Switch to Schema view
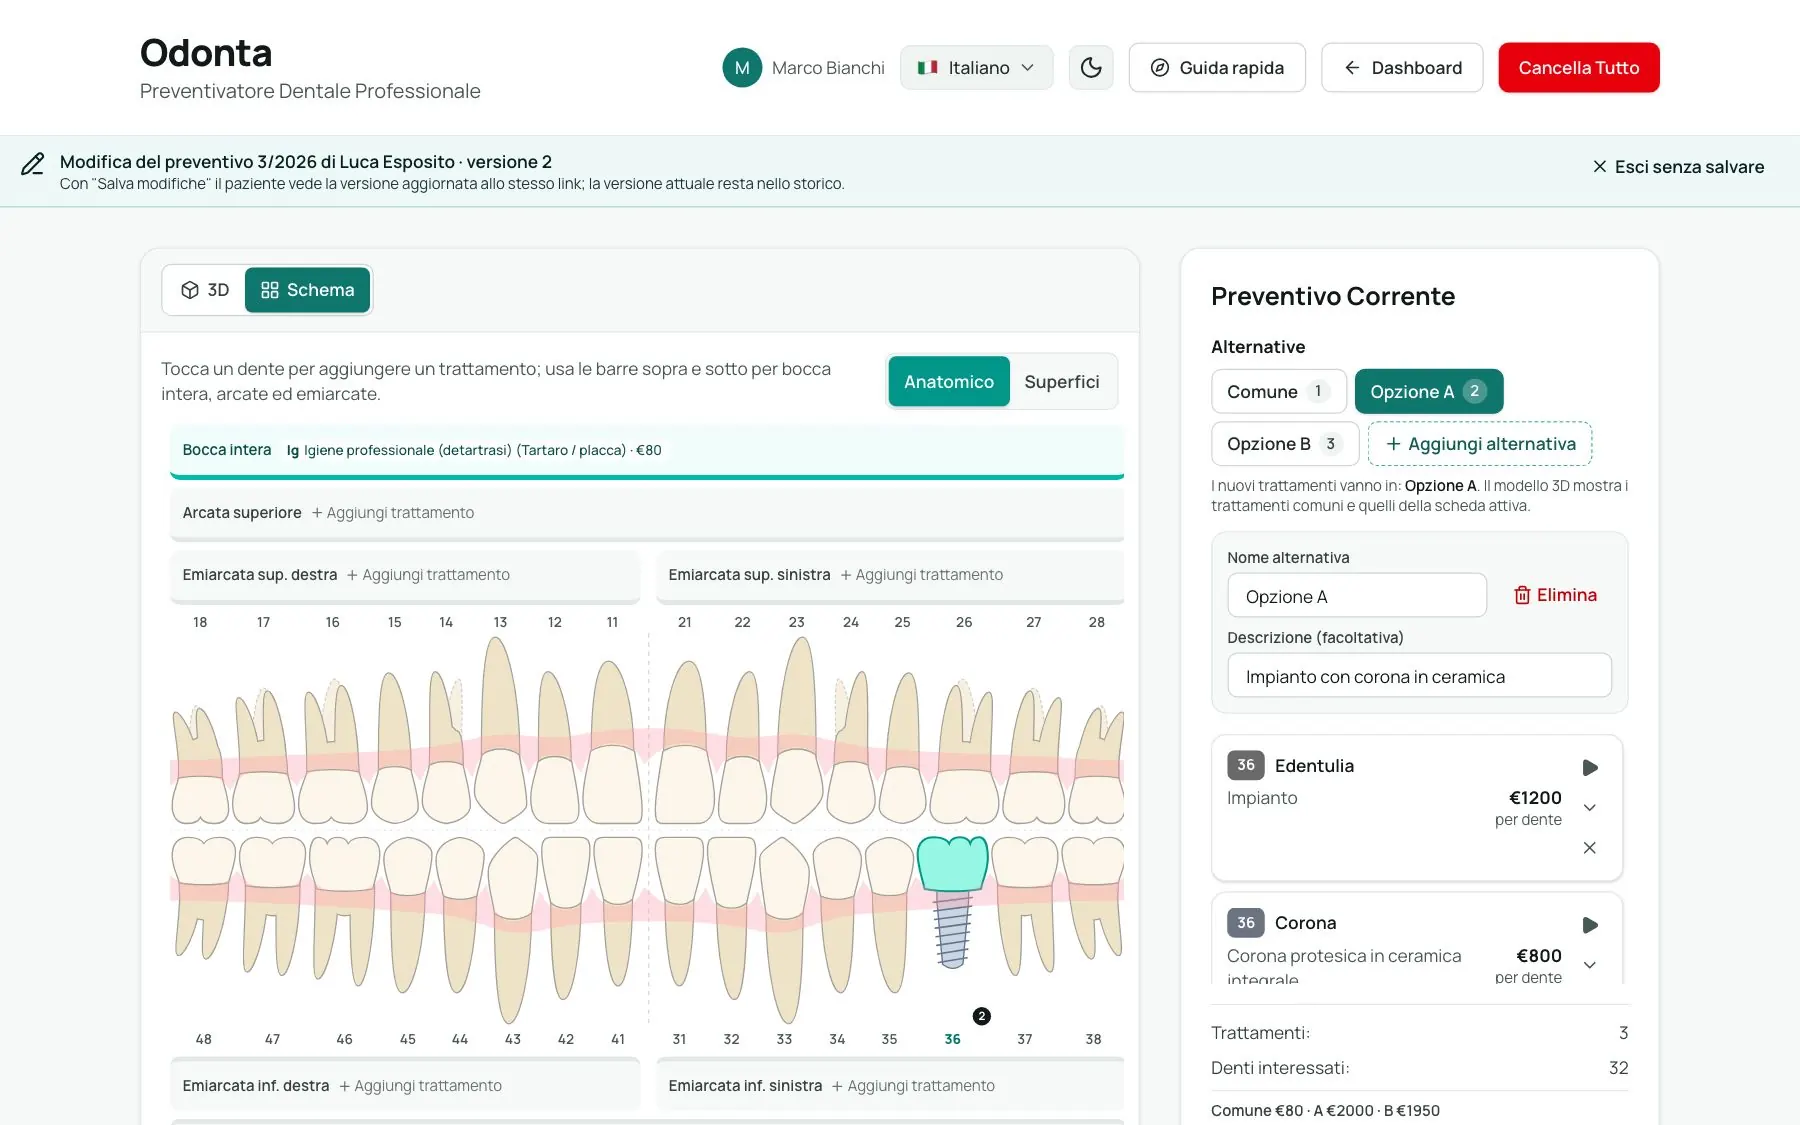The image size is (1800, 1125). pyautogui.click(x=307, y=290)
